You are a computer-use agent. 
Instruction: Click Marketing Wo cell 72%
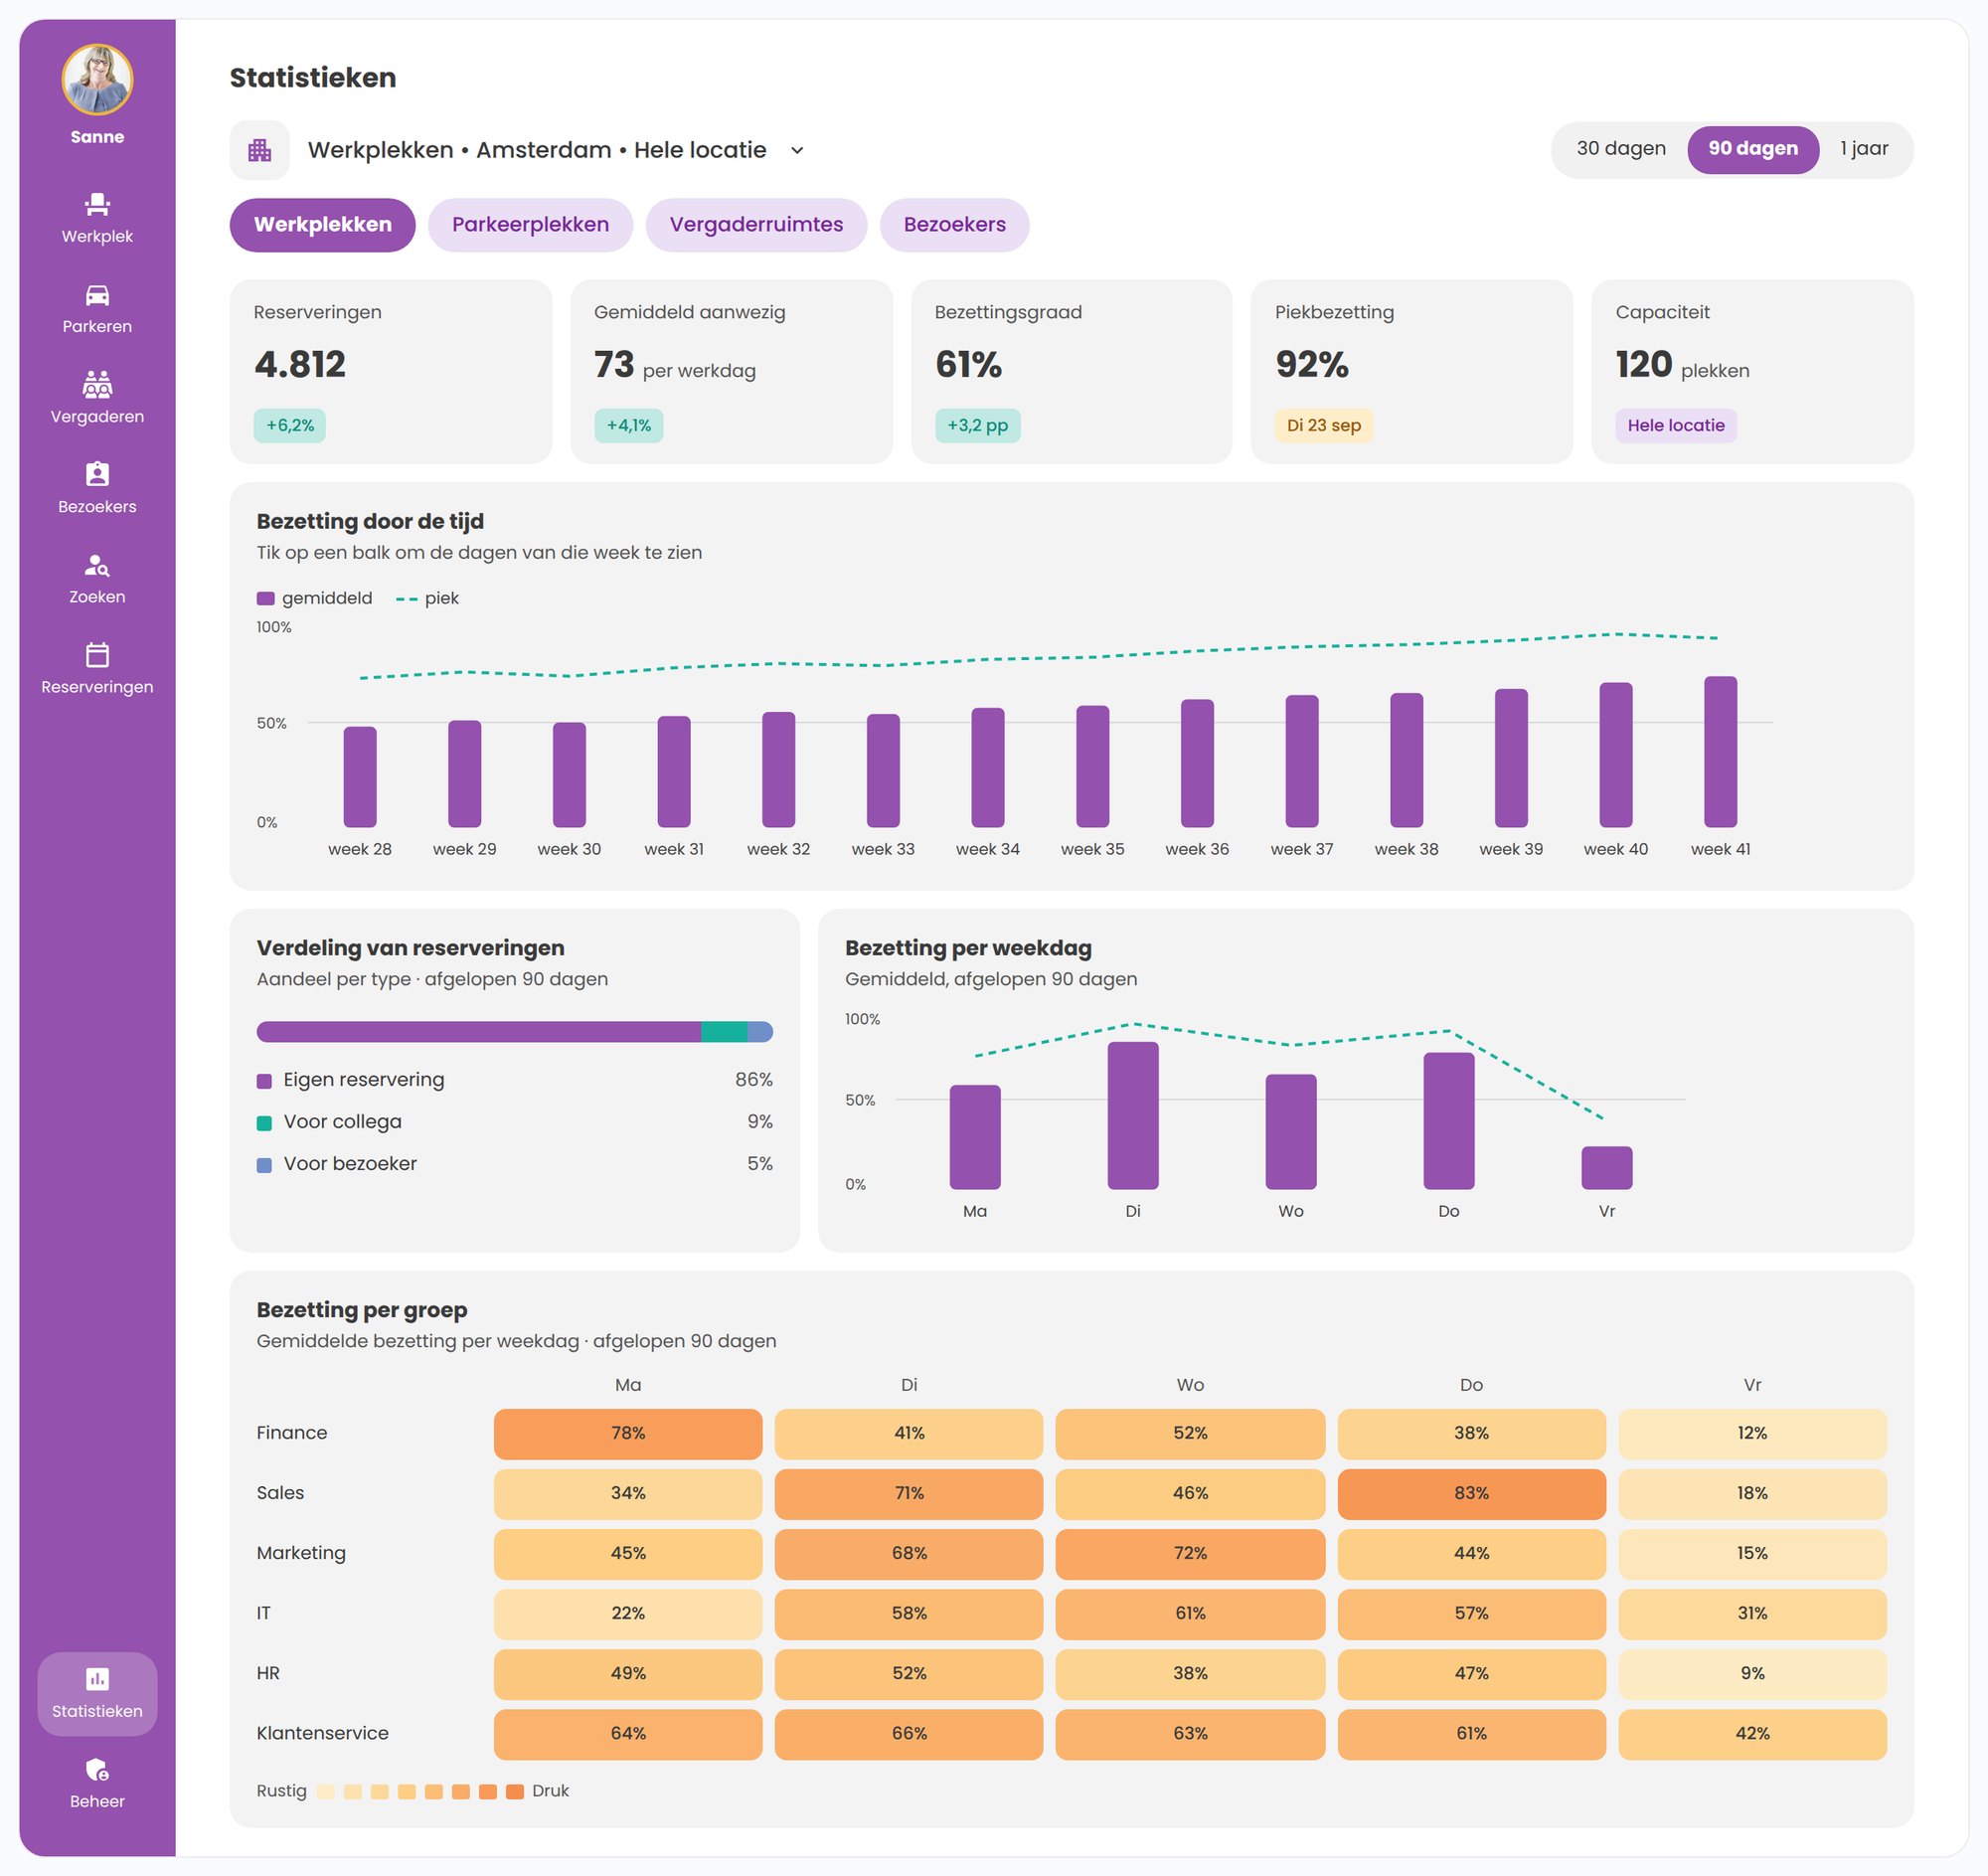1190,1554
